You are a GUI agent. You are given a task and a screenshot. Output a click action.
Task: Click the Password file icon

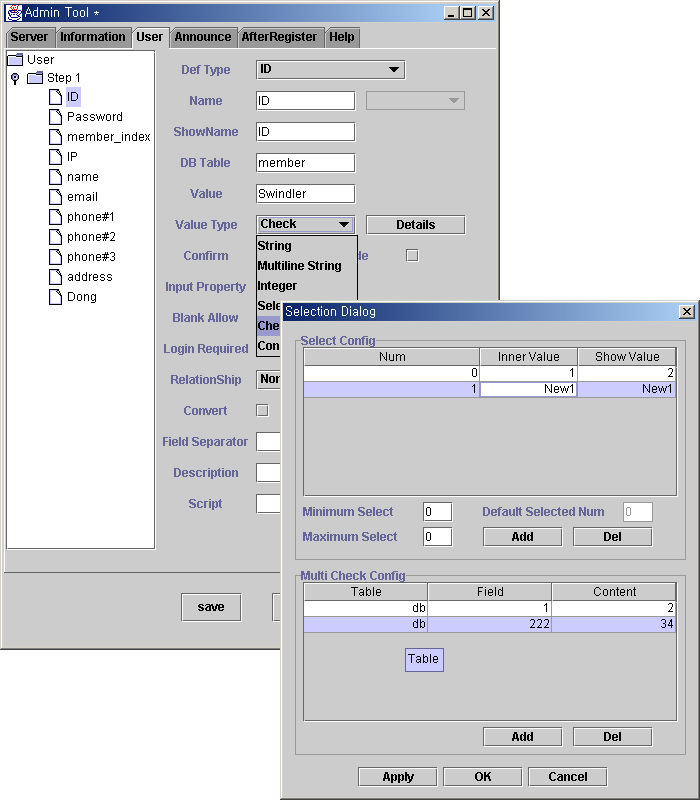tap(56, 117)
